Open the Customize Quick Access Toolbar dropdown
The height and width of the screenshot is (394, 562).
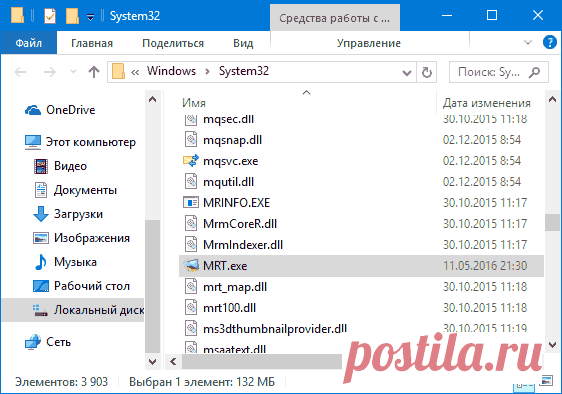[x=91, y=16]
